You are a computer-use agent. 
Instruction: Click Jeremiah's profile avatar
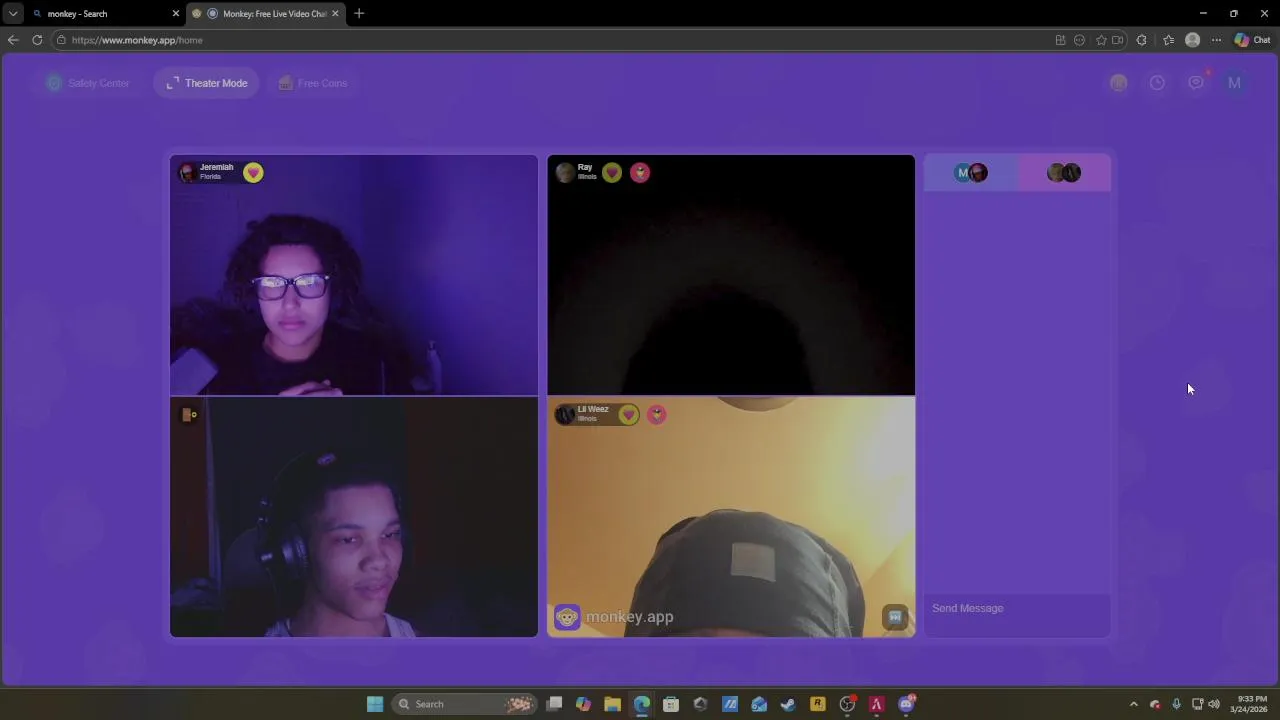pos(187,172)
